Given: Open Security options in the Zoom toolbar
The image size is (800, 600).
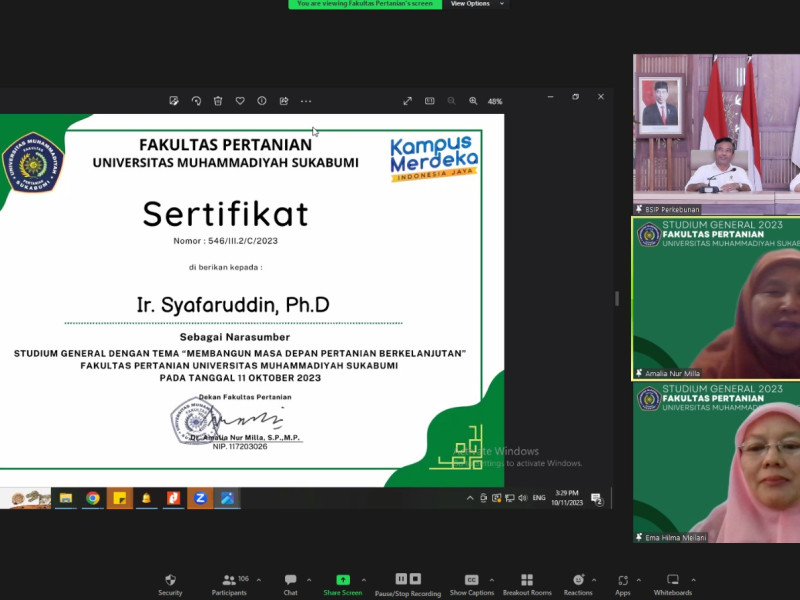Looking at the screenshot, I should pos(170,585).
